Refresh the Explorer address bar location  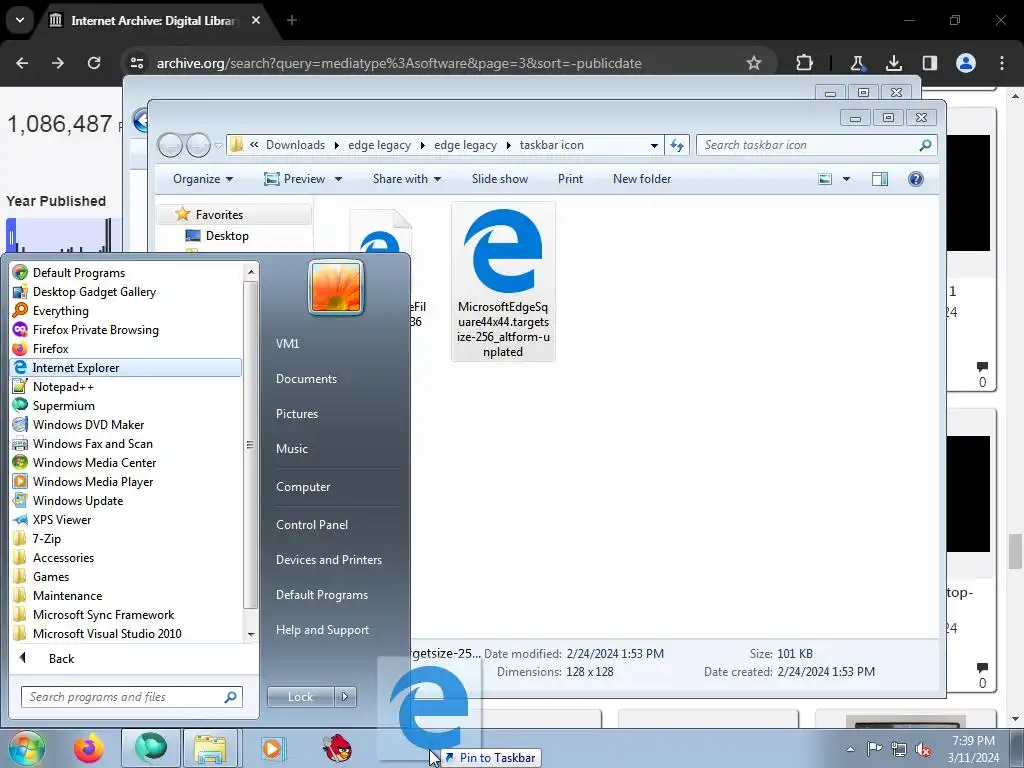pyautogui.click(x=677, y=145)
